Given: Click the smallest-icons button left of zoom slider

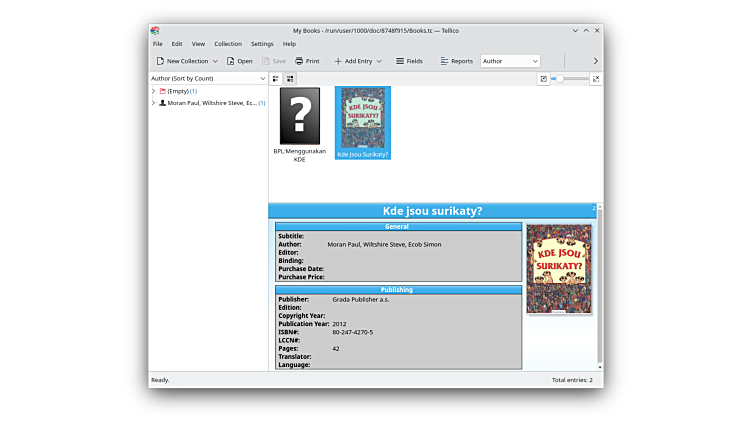Looking at the screenshot, I should coord(544,78).
